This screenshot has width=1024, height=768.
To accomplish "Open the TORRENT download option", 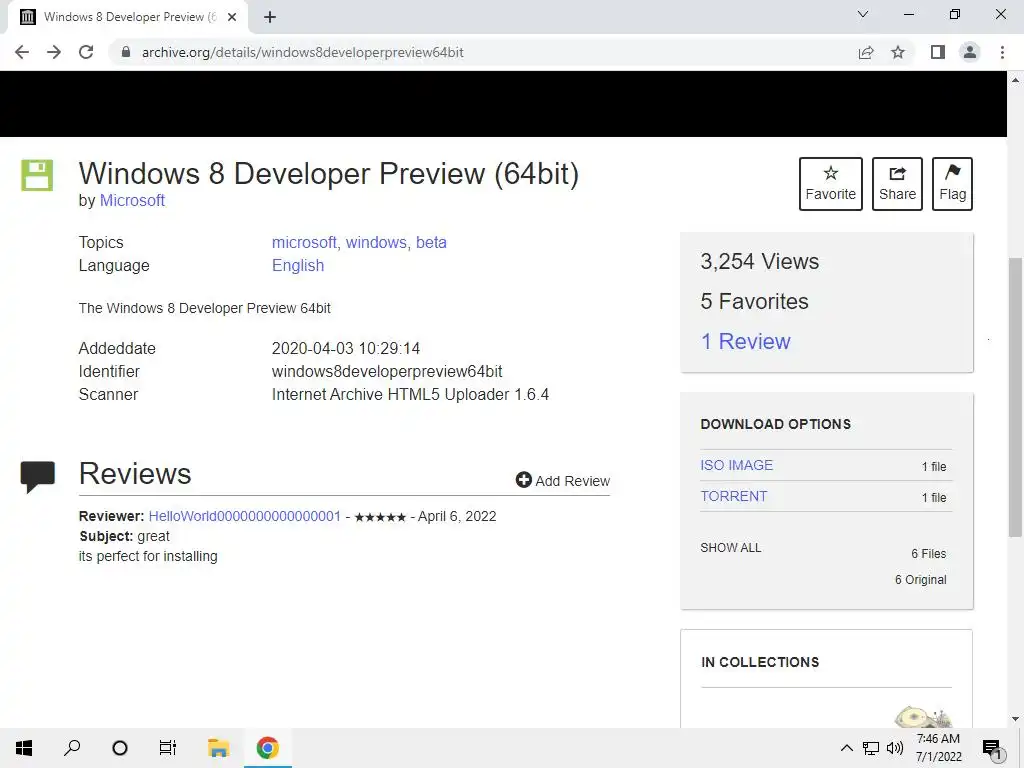I will coord(733,496).
